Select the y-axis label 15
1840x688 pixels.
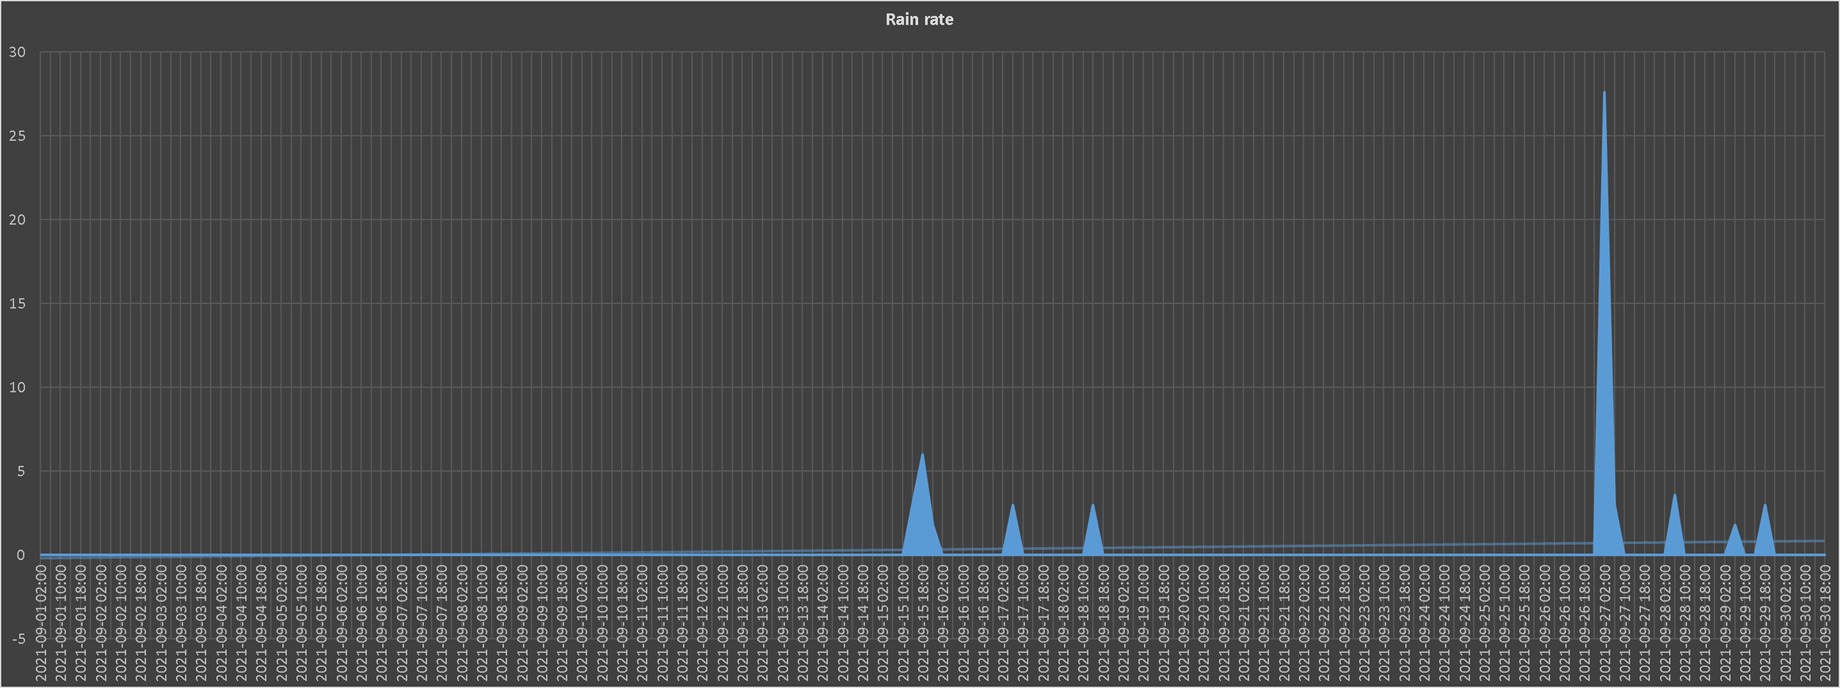point(17,304)
